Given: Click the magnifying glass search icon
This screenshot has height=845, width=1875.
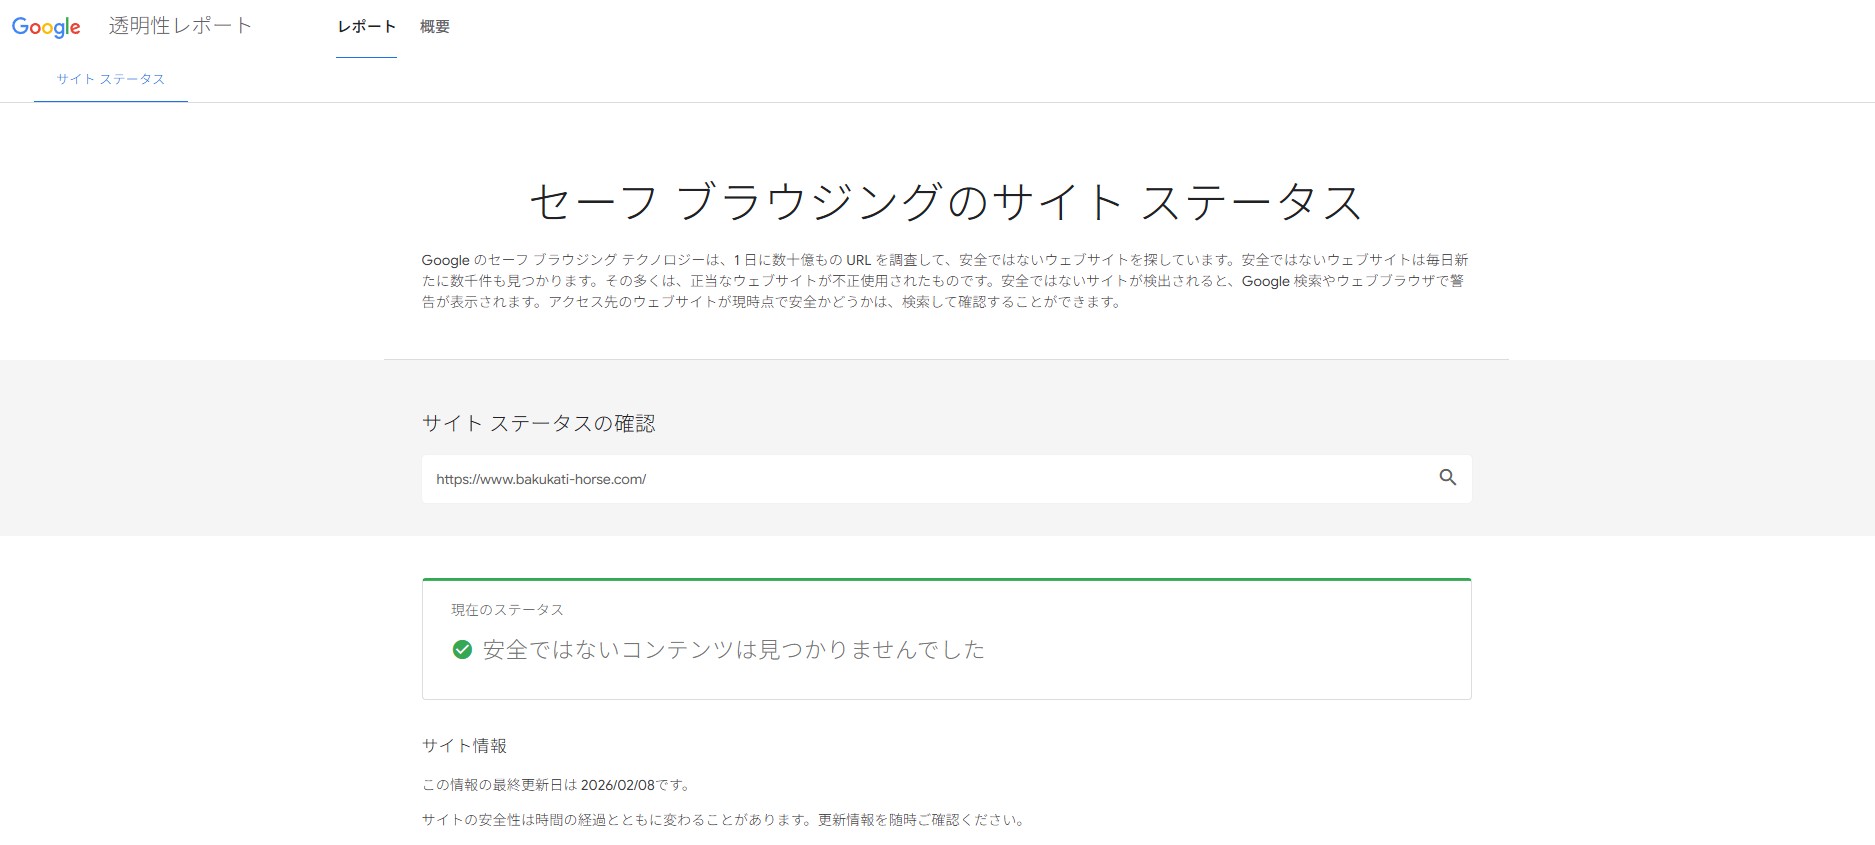Looking at the screenshot, I should (x=1447, y=478).
